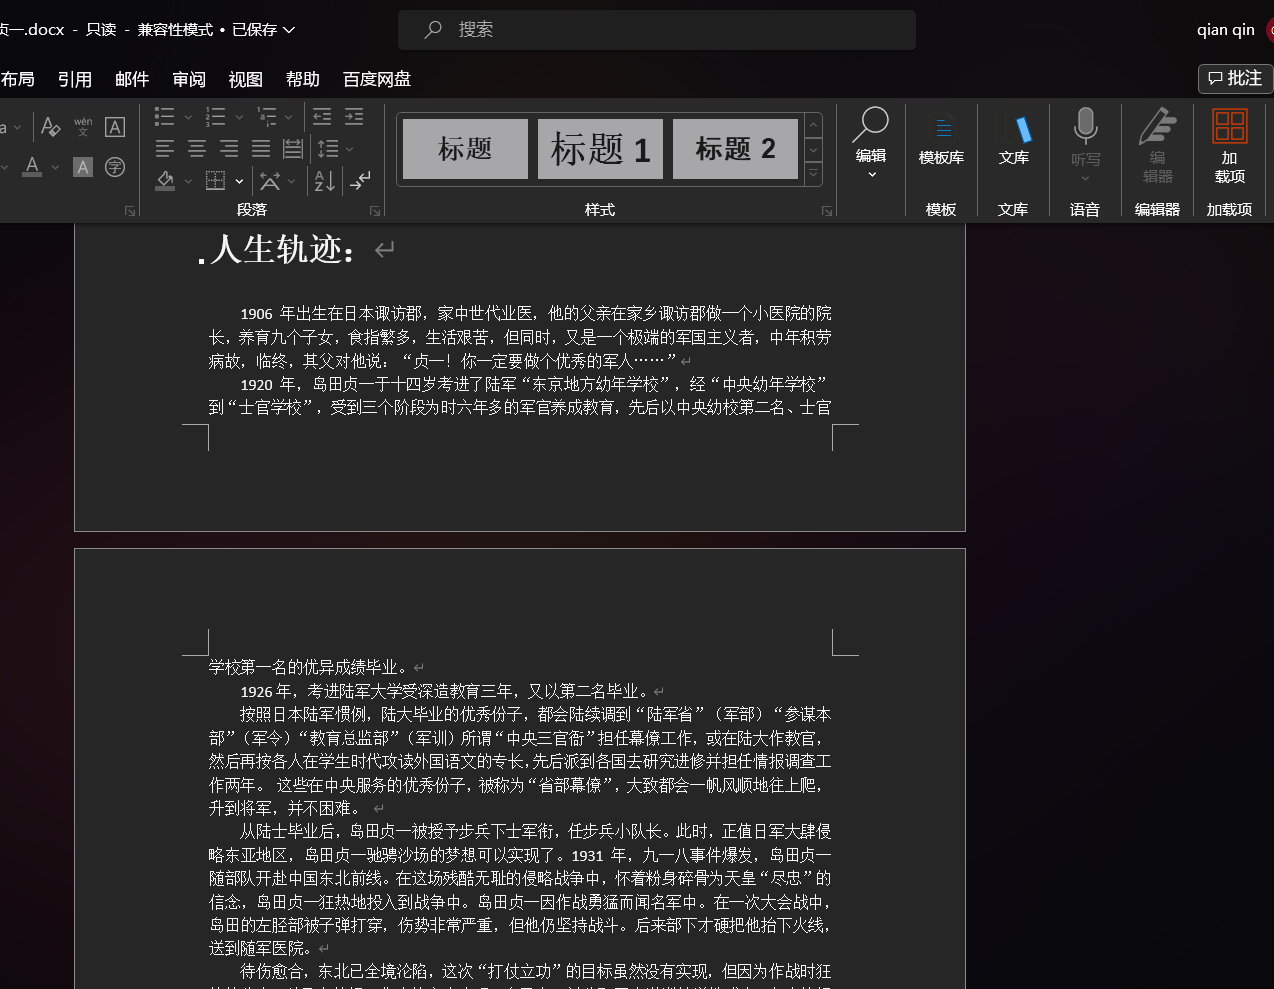Click the 搜索 search box
Viewport: 1274px width, 989px height.
[x=657, y=30]
